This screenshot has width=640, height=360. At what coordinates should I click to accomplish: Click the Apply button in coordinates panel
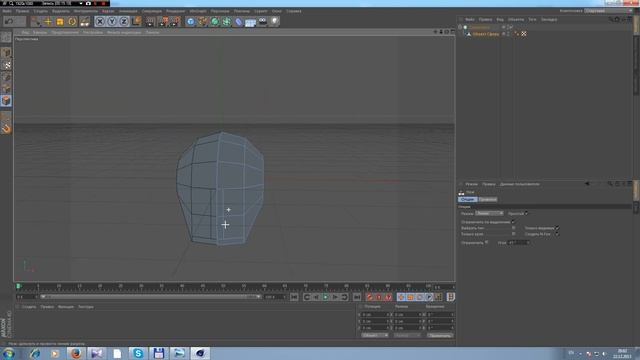pyautogui.click(x=440, y=336)
